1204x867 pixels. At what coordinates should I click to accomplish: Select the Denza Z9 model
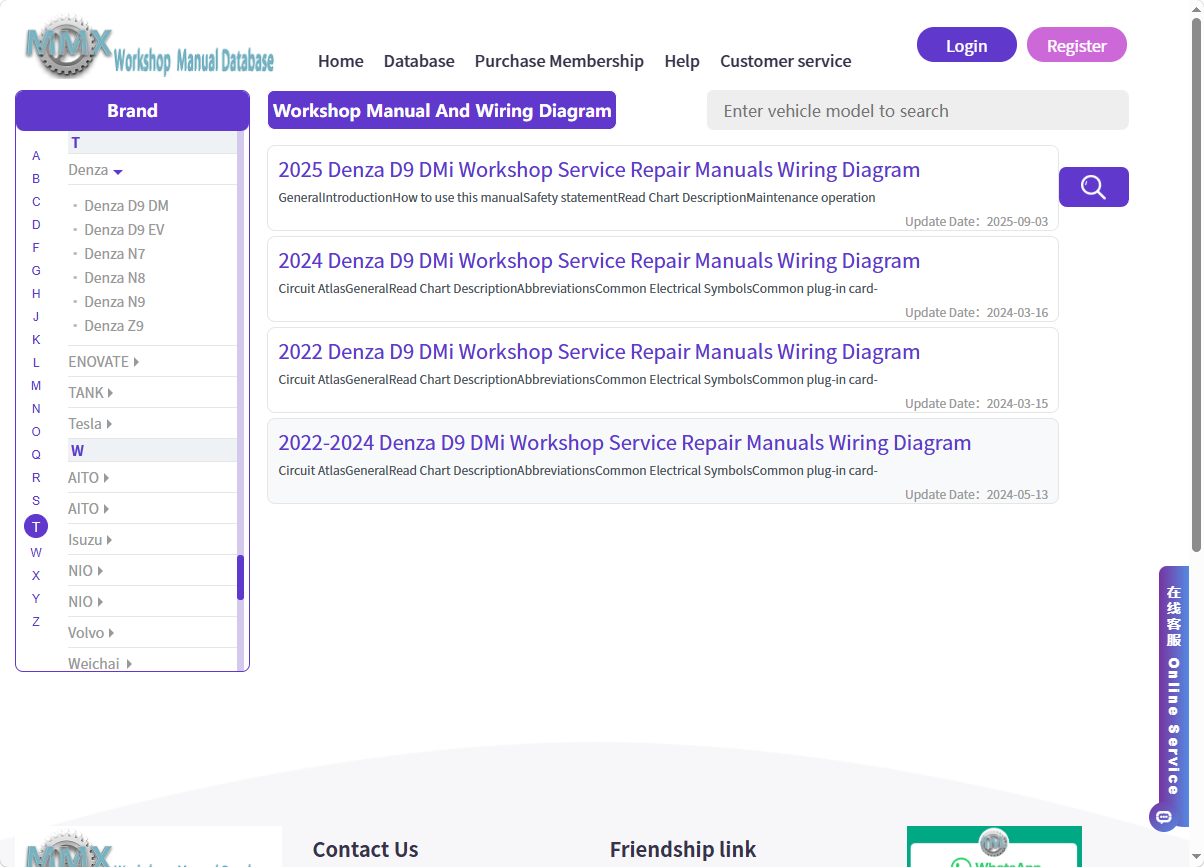click(x=114, y=326)
